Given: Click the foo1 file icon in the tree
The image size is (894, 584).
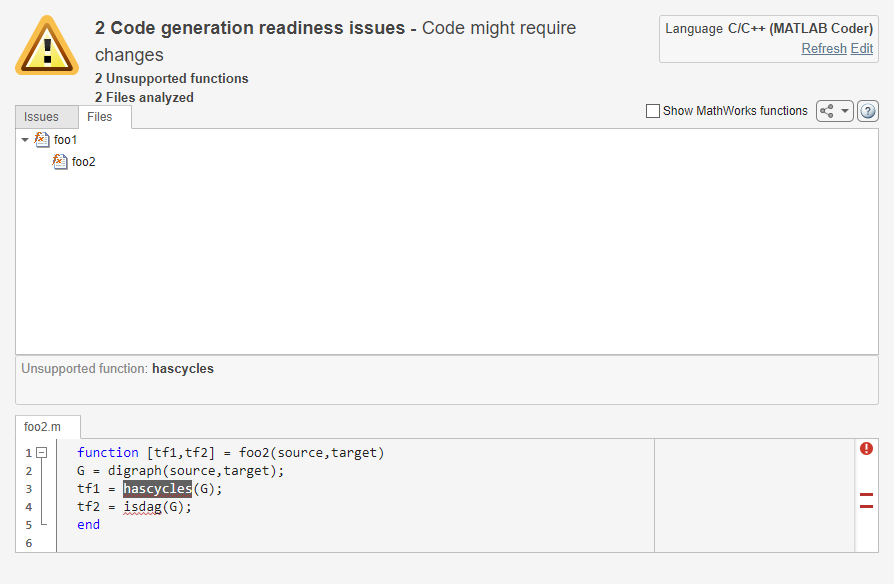Looking at the screenshot, I should tap(41, 140).
